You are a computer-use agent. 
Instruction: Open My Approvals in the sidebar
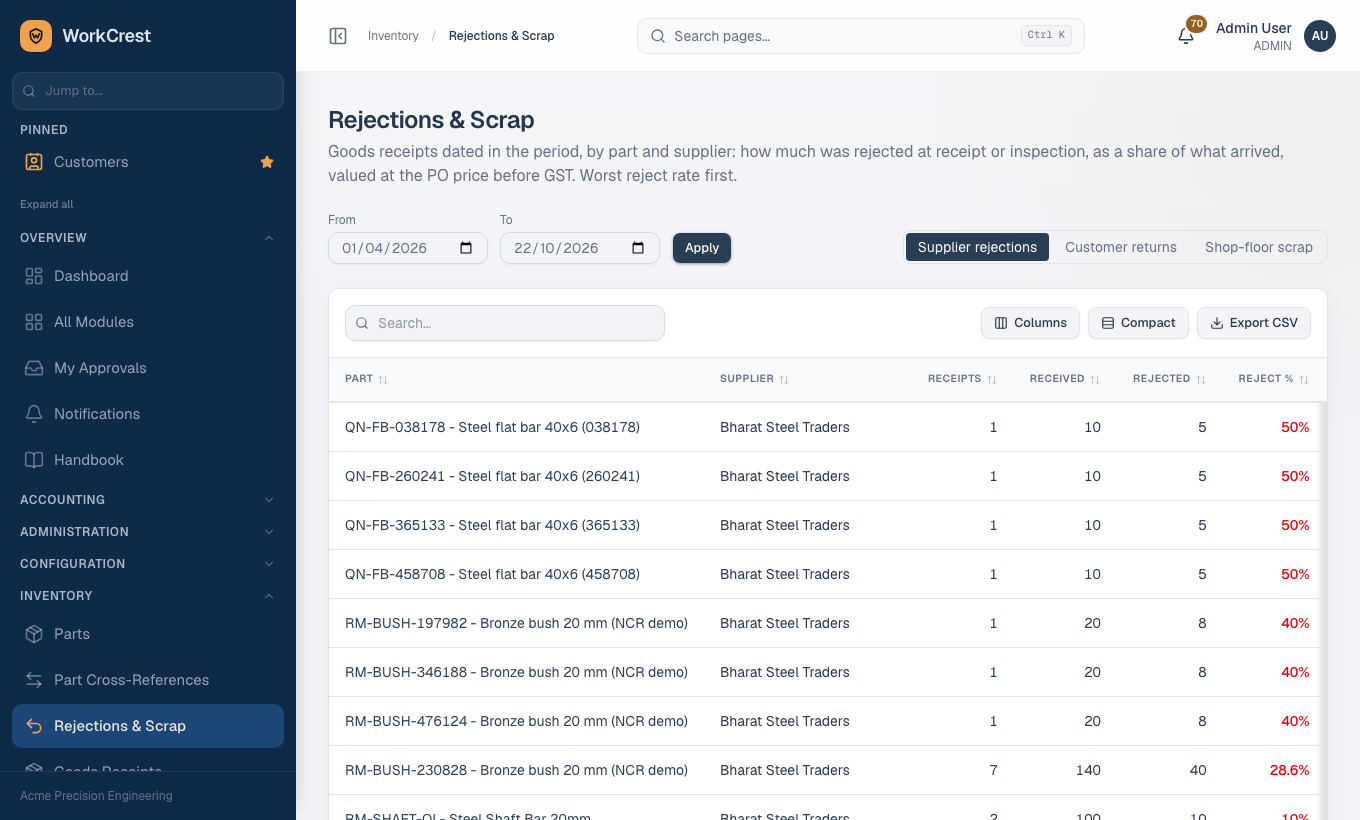(148, 368)
